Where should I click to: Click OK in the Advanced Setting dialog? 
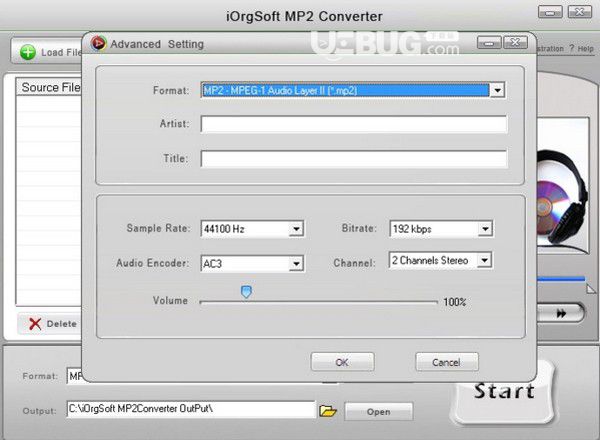click(x=342, y=362)
